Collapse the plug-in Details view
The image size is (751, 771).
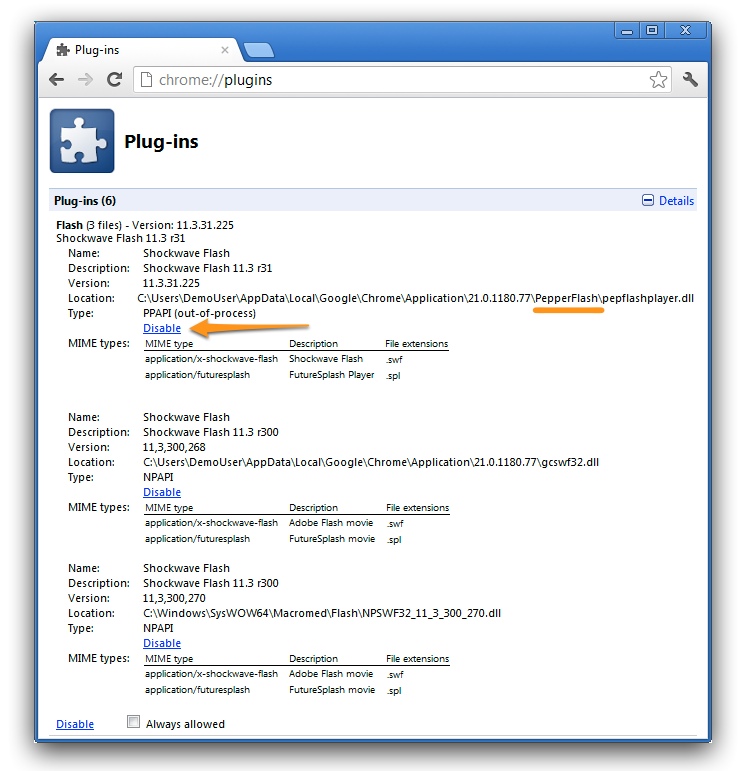pyautogui.click(x=668, y=201)
